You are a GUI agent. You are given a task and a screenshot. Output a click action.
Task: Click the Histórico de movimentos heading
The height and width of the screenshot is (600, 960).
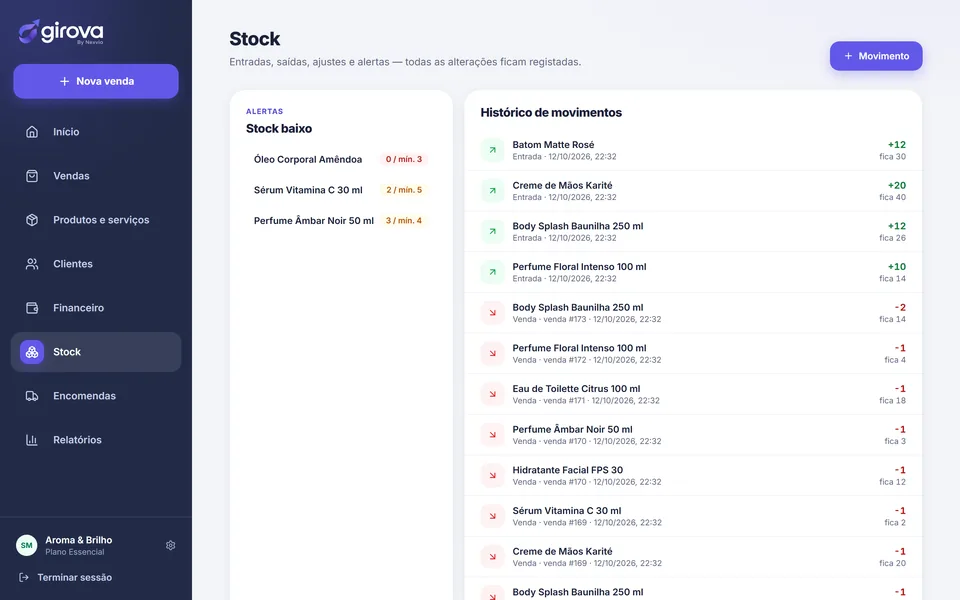click(551, 113)
